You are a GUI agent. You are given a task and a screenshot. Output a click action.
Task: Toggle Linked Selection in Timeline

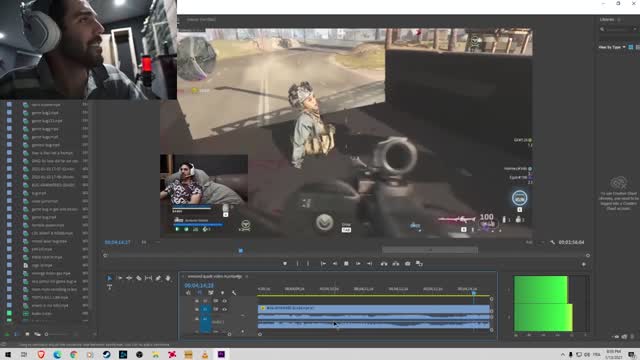tap(211, 293)
